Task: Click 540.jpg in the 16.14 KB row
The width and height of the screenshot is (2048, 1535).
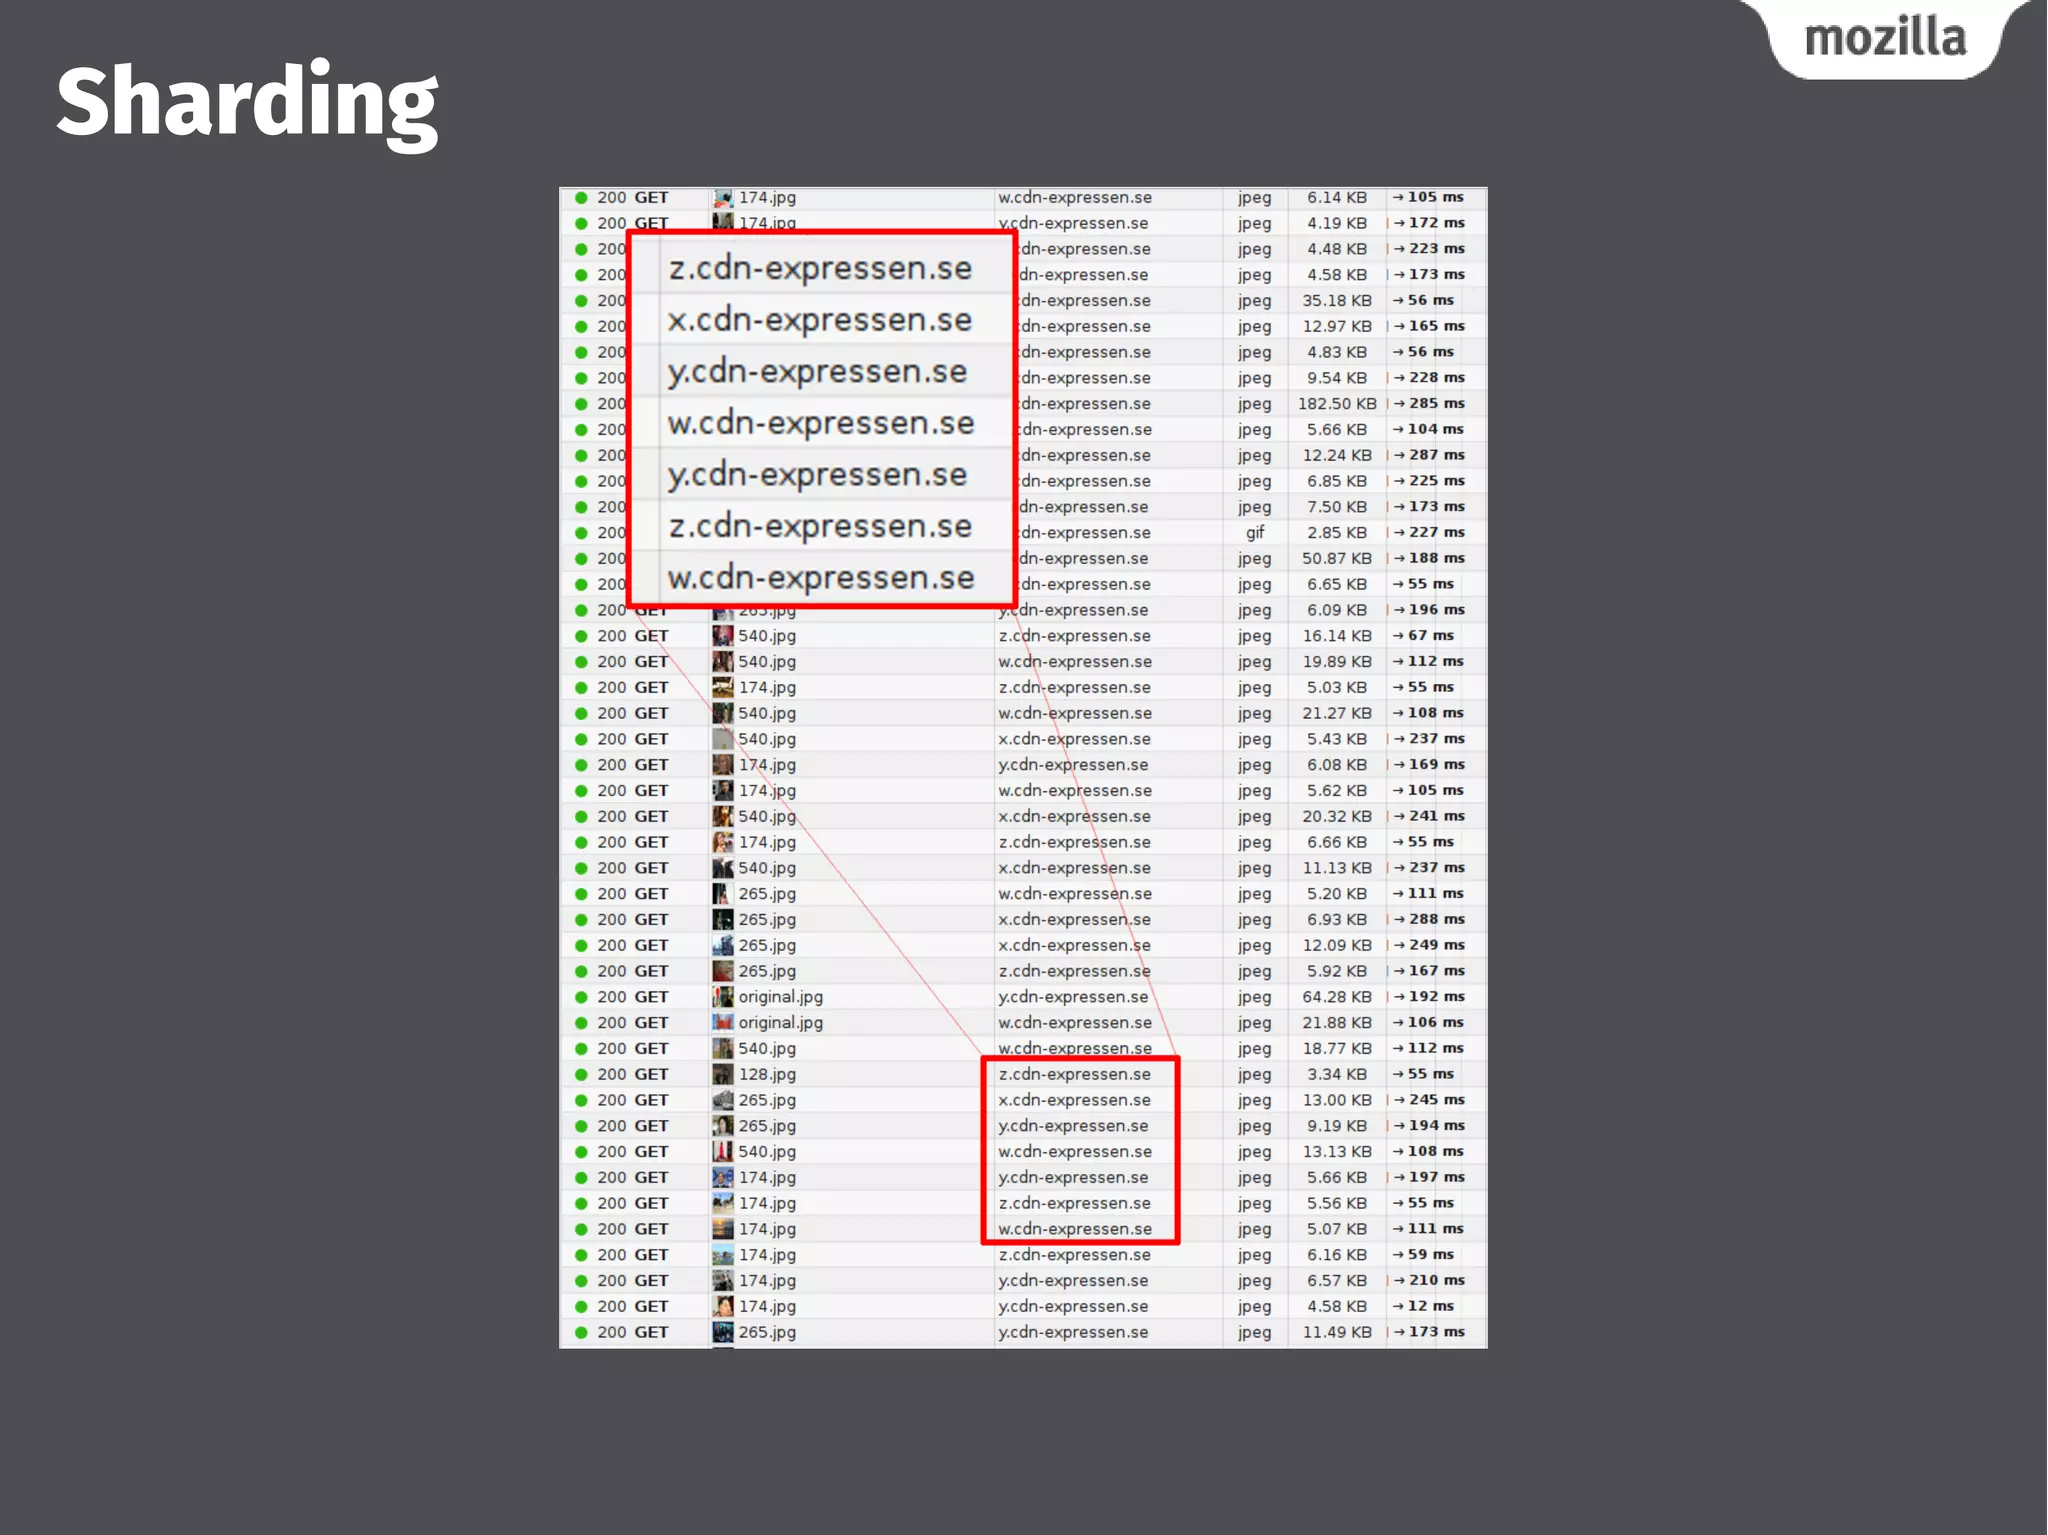Action: pos(767,636)
